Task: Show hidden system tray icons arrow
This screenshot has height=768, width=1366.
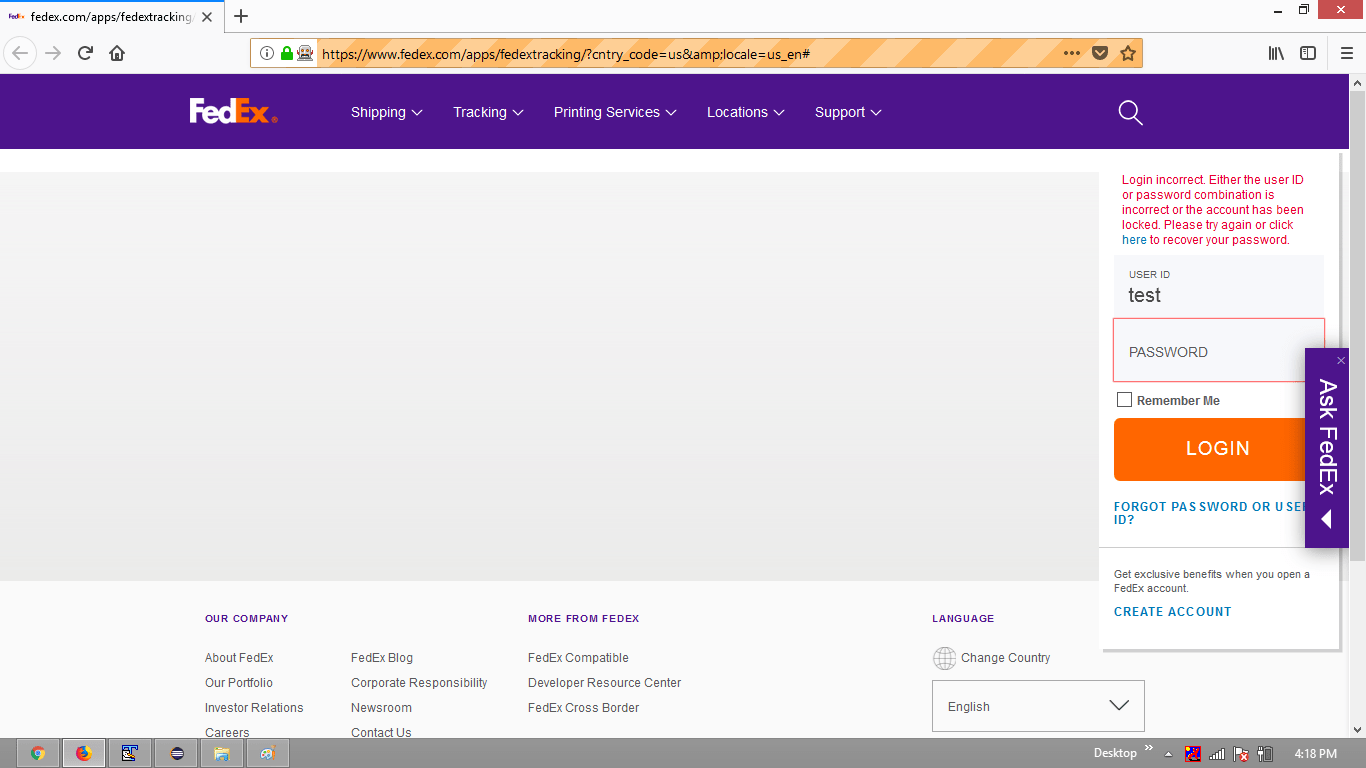Action: click(1168, 754)
